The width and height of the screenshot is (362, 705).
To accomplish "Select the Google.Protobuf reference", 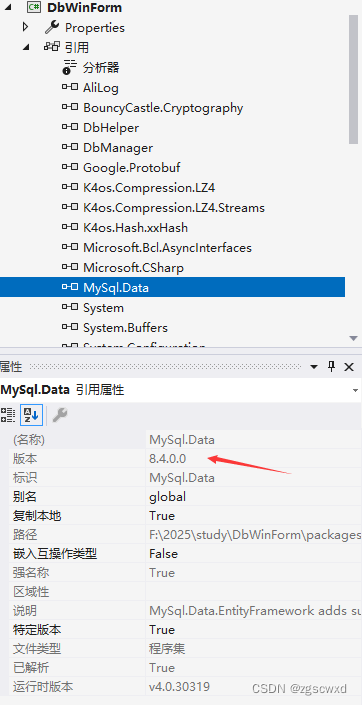I will click(132, 168).
